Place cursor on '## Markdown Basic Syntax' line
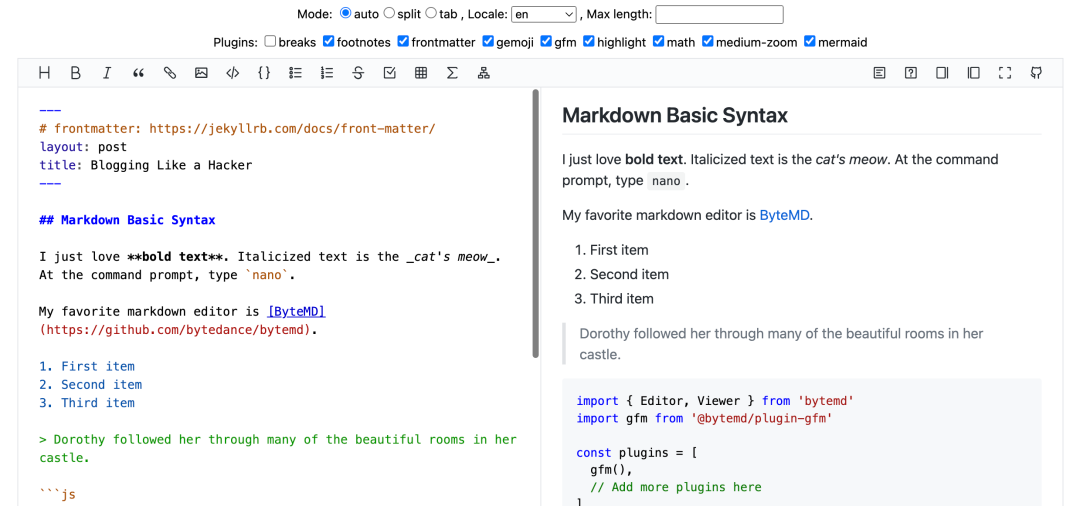Viewport: 1080px width, 506px height. coord(127,220)
